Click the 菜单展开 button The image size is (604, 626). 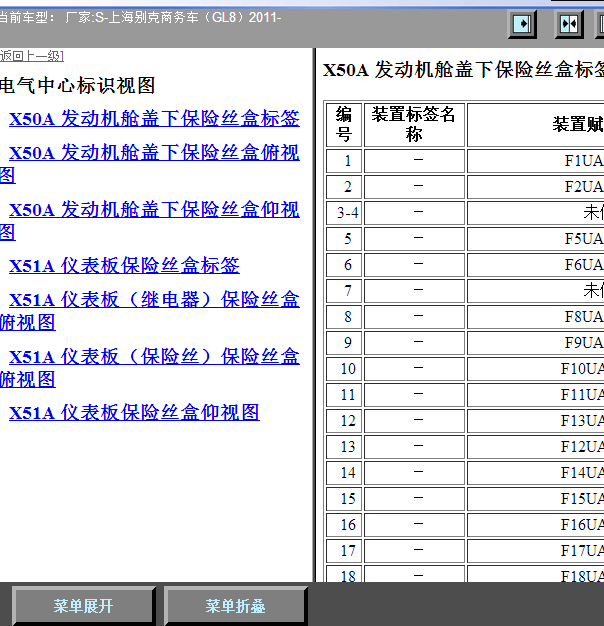coord(84,606)
